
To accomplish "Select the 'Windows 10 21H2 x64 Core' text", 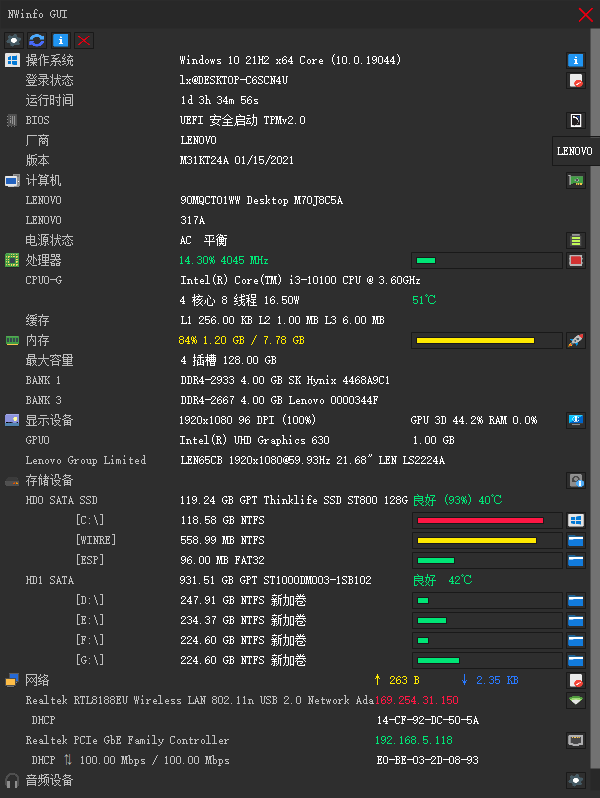I will [251, 60].
